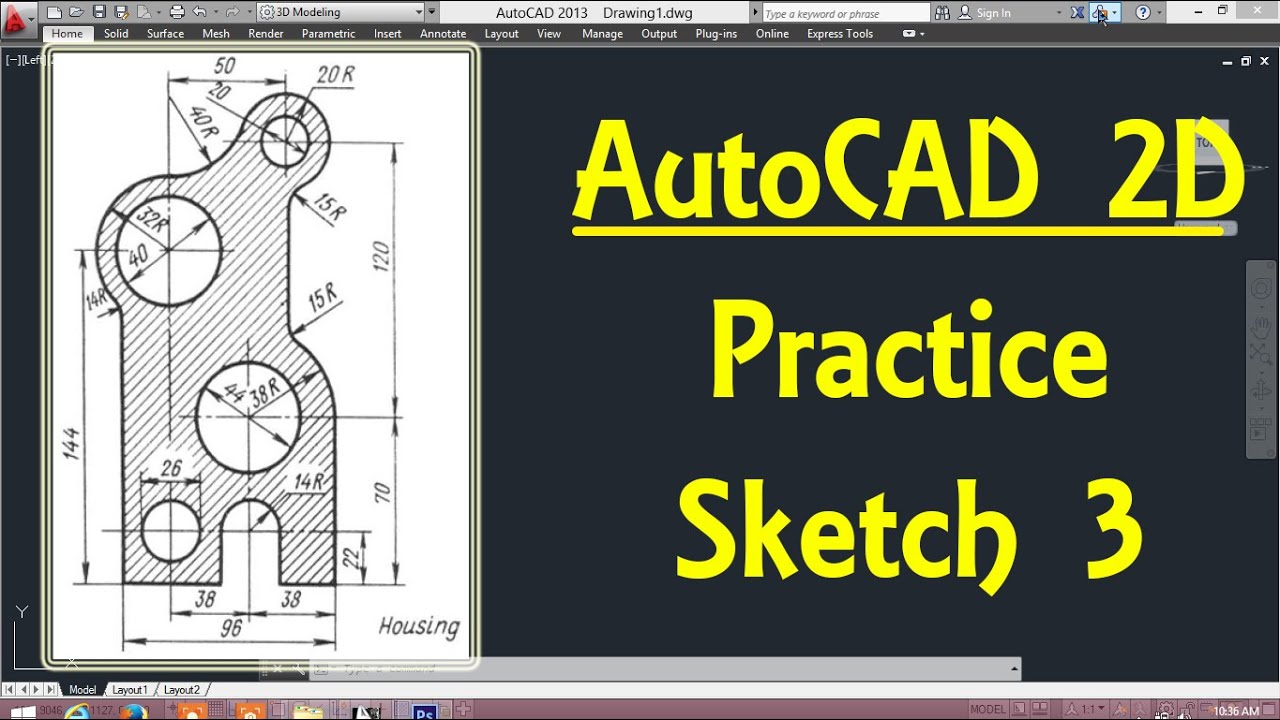Expand the Help dropdown arrow
This screenshot has height=720, width=1280.
tap(1159, 13)
